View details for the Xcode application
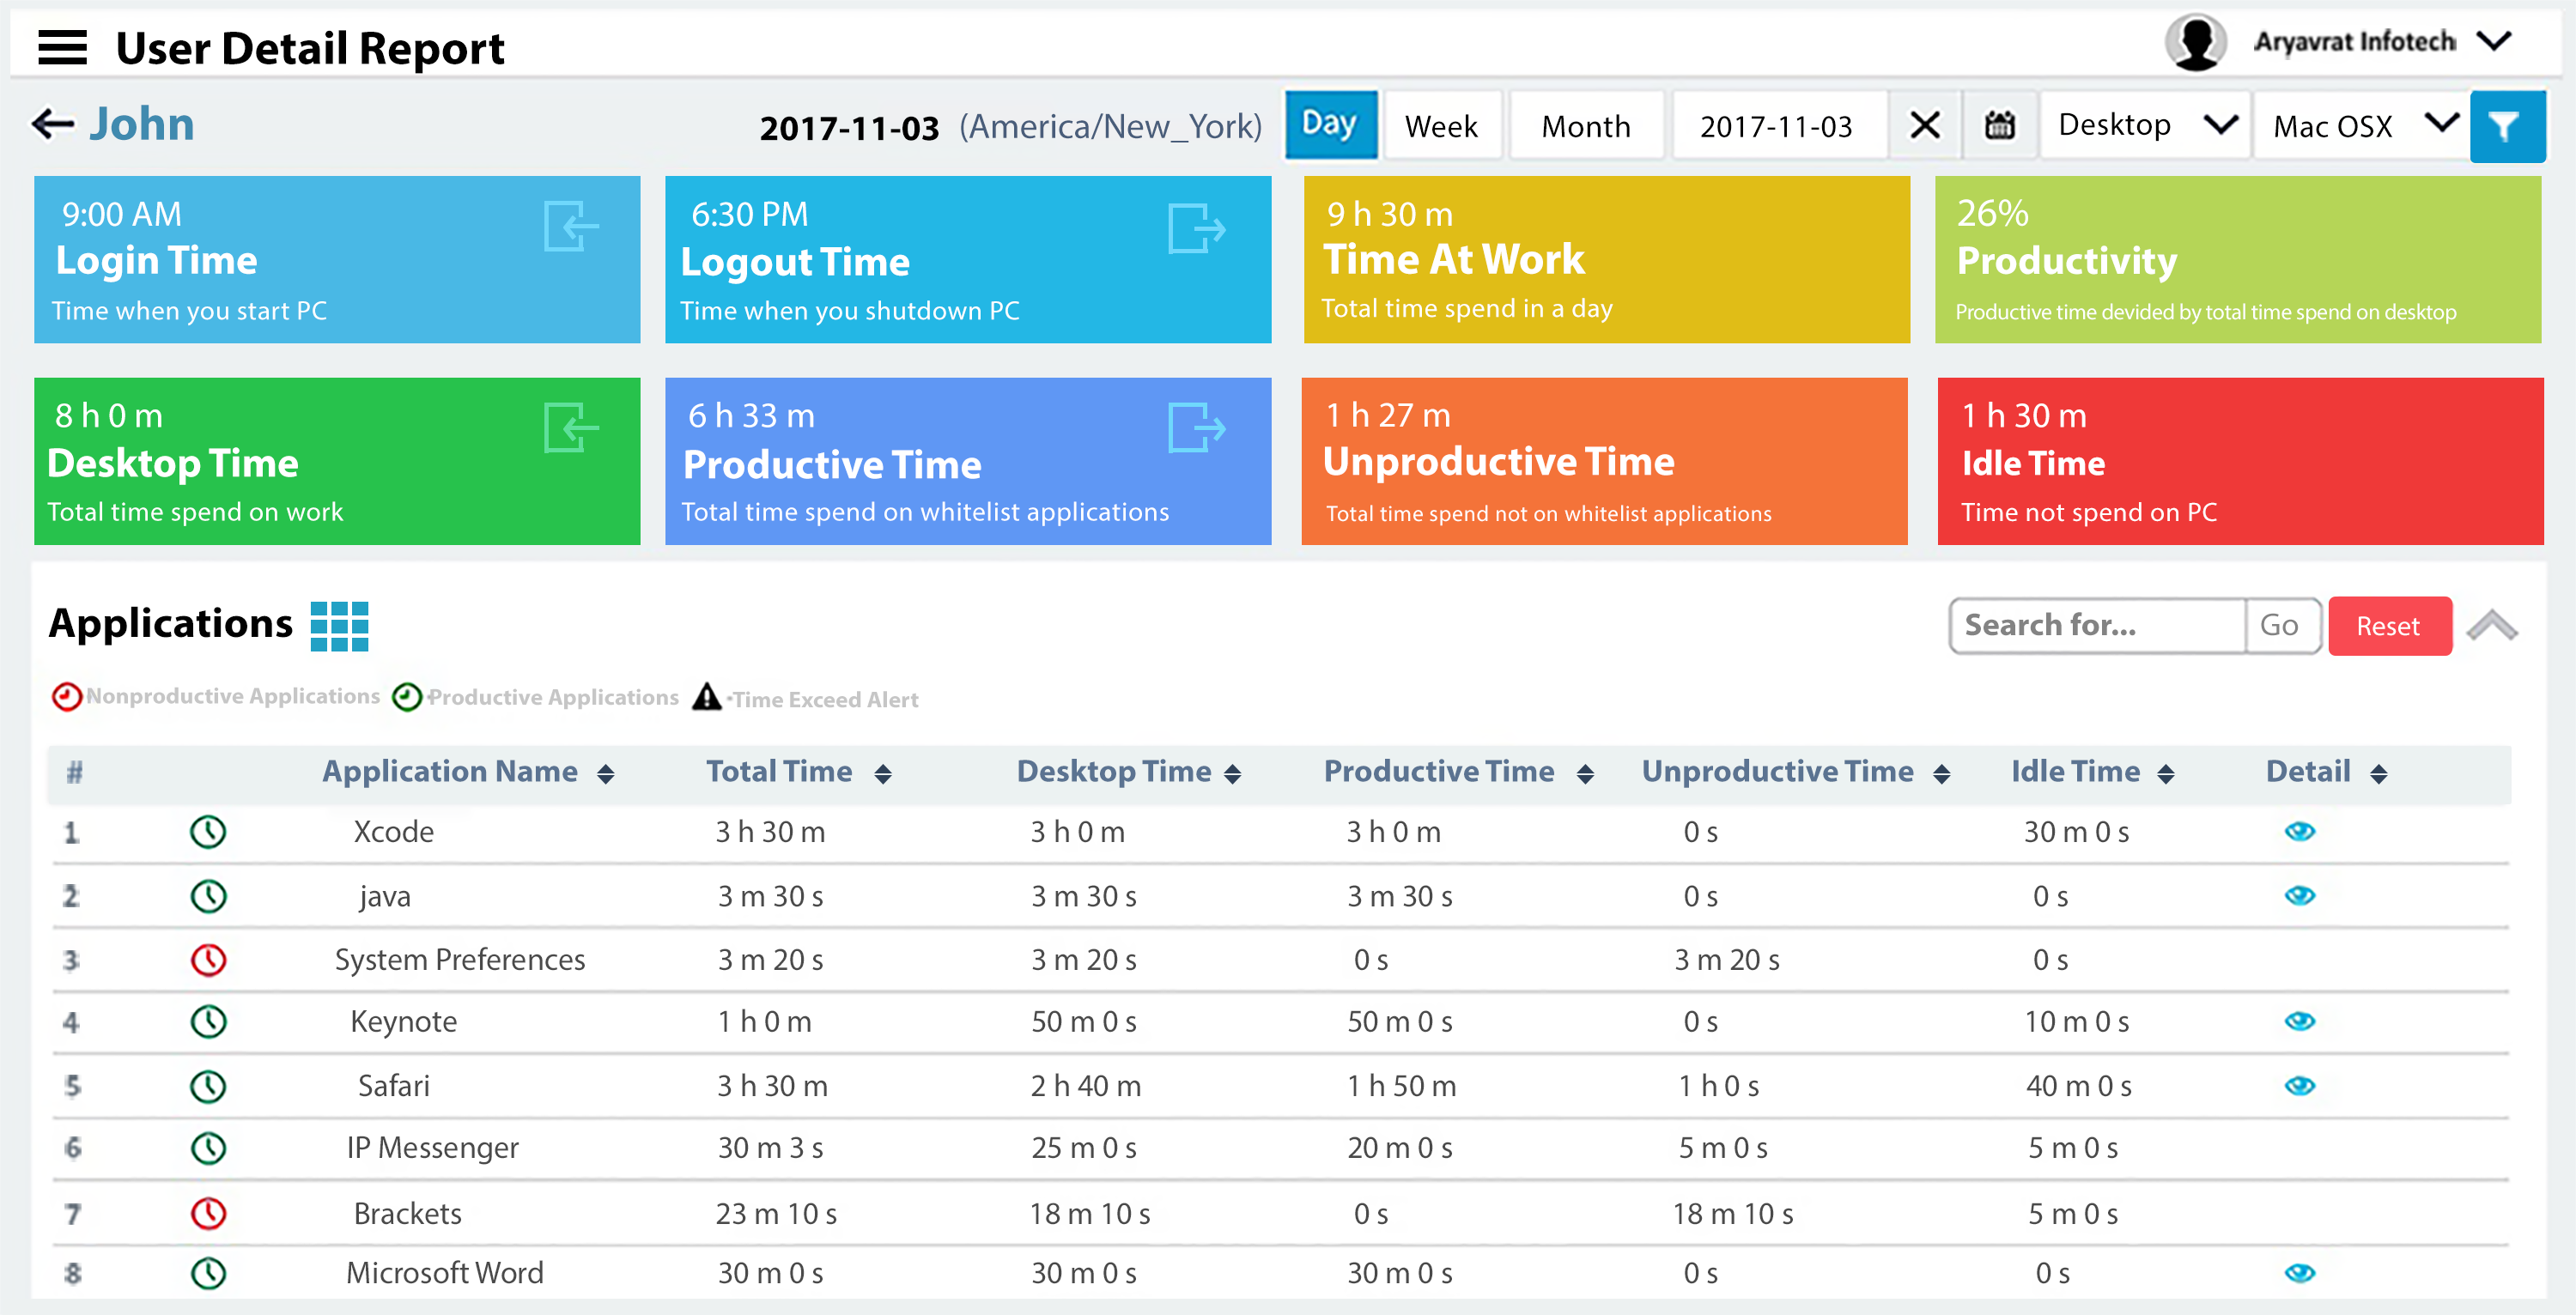 (2299, 831)
